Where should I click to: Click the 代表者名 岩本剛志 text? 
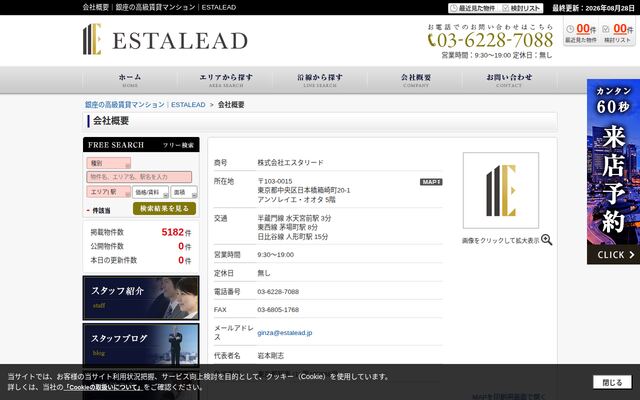[271, 356]
